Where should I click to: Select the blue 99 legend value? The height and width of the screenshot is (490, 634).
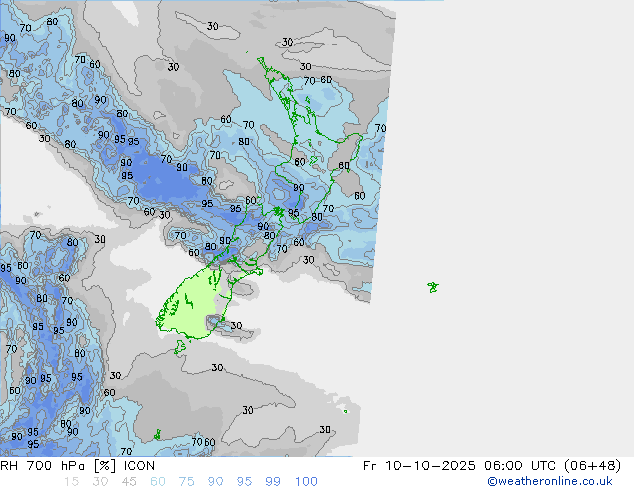point(273,482)
